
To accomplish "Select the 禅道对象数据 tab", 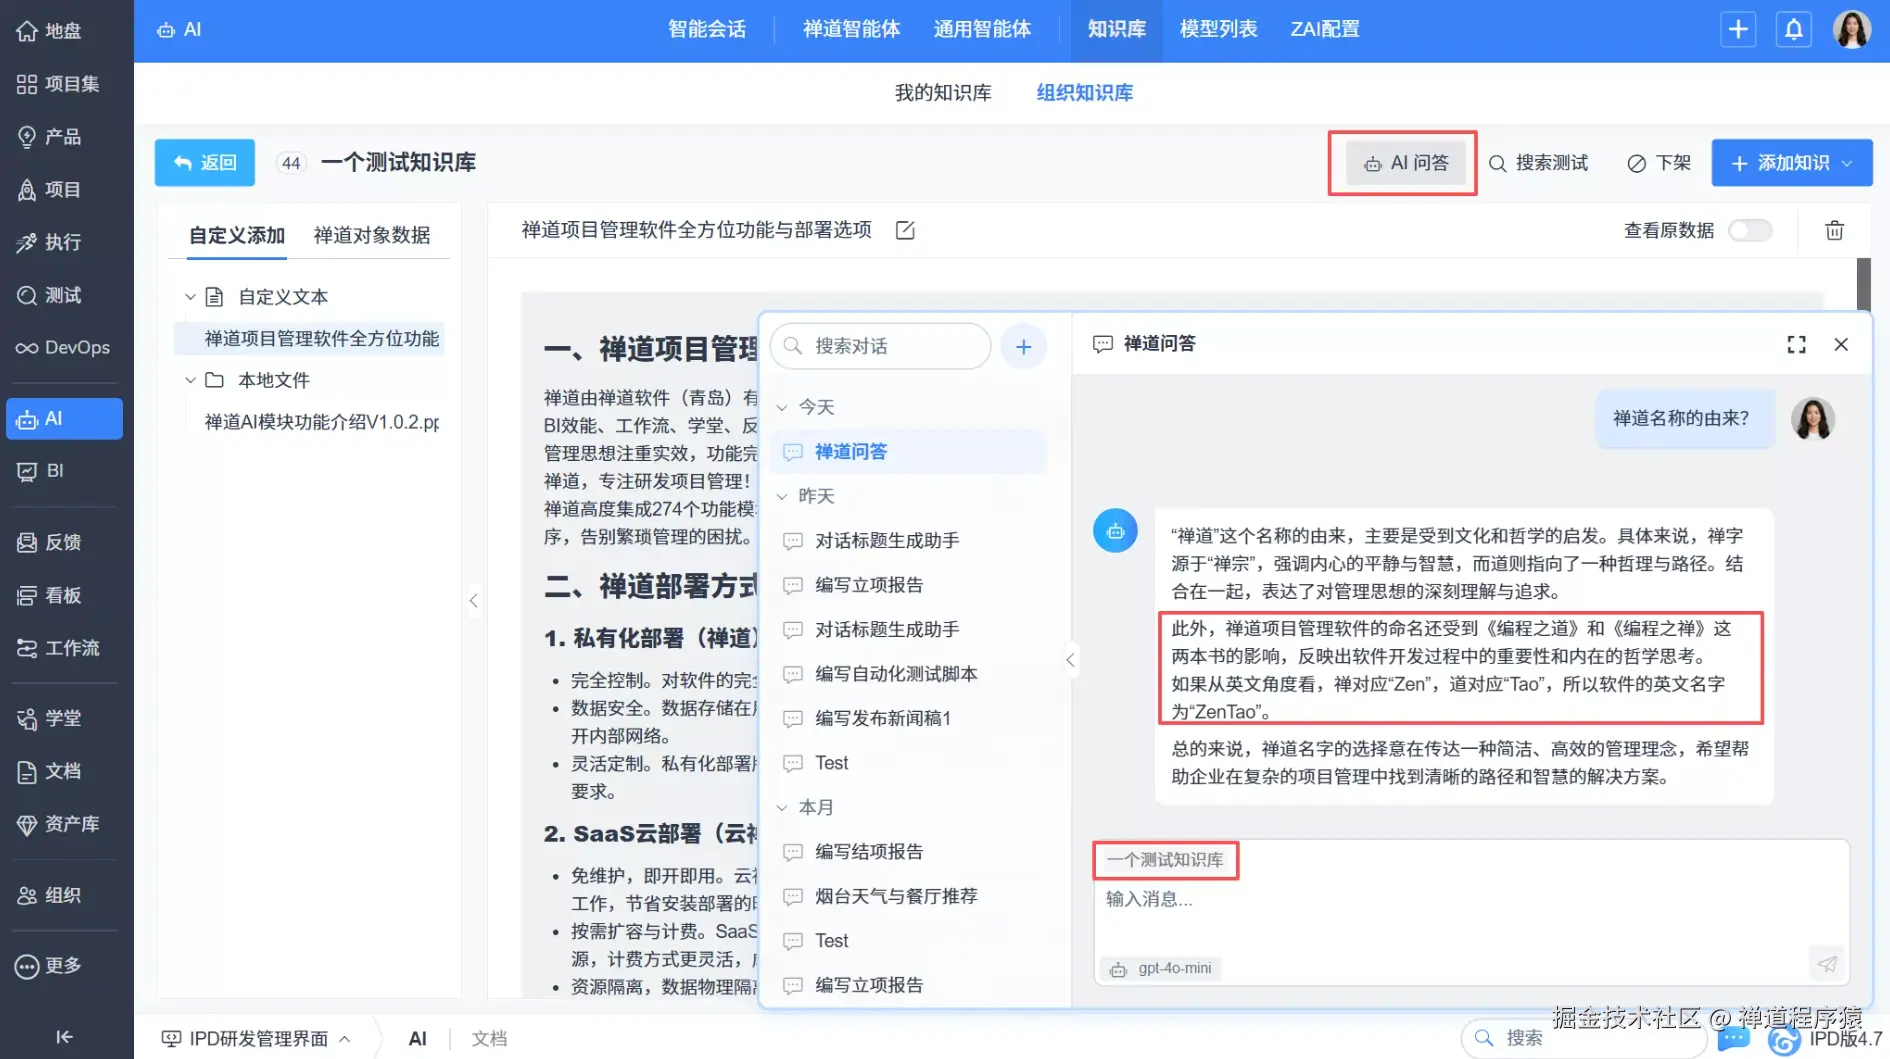I will [372, 236].
